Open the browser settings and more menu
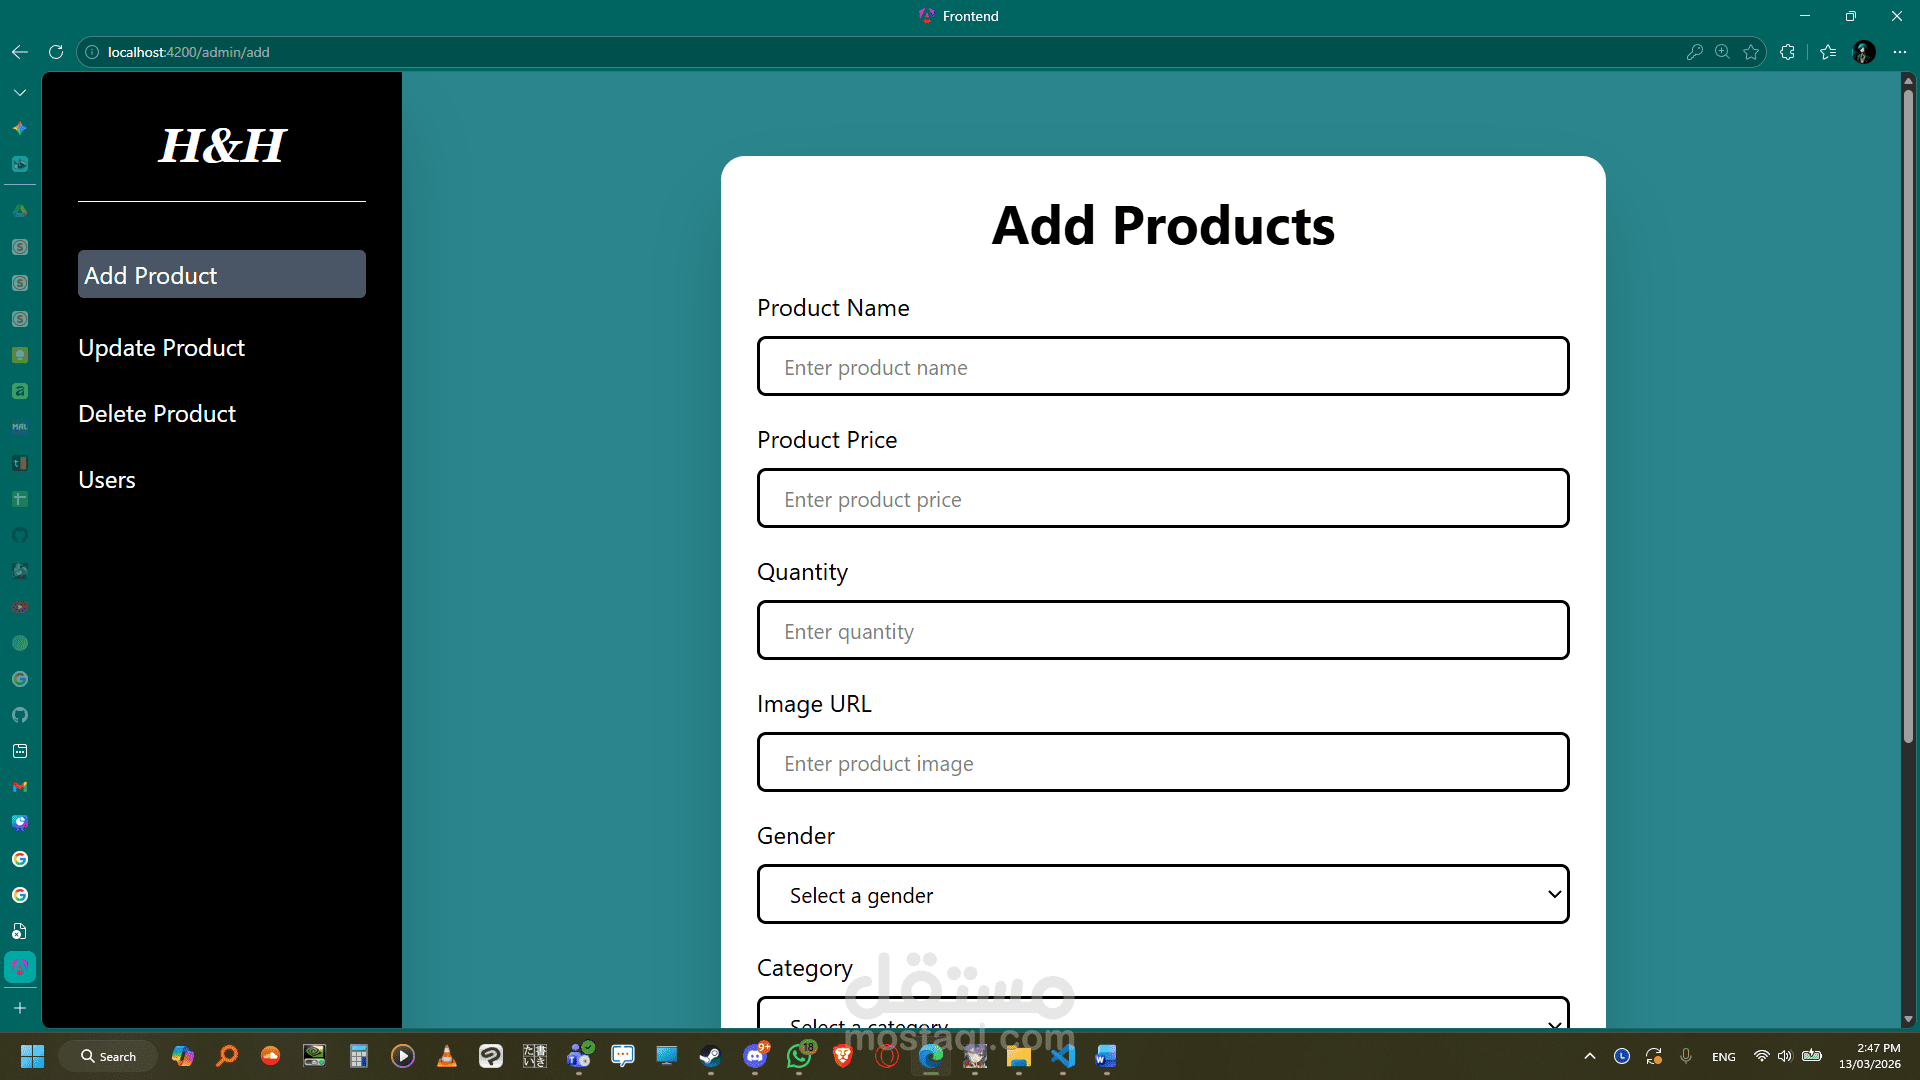1920x1080 pixels. (1900, 52)
